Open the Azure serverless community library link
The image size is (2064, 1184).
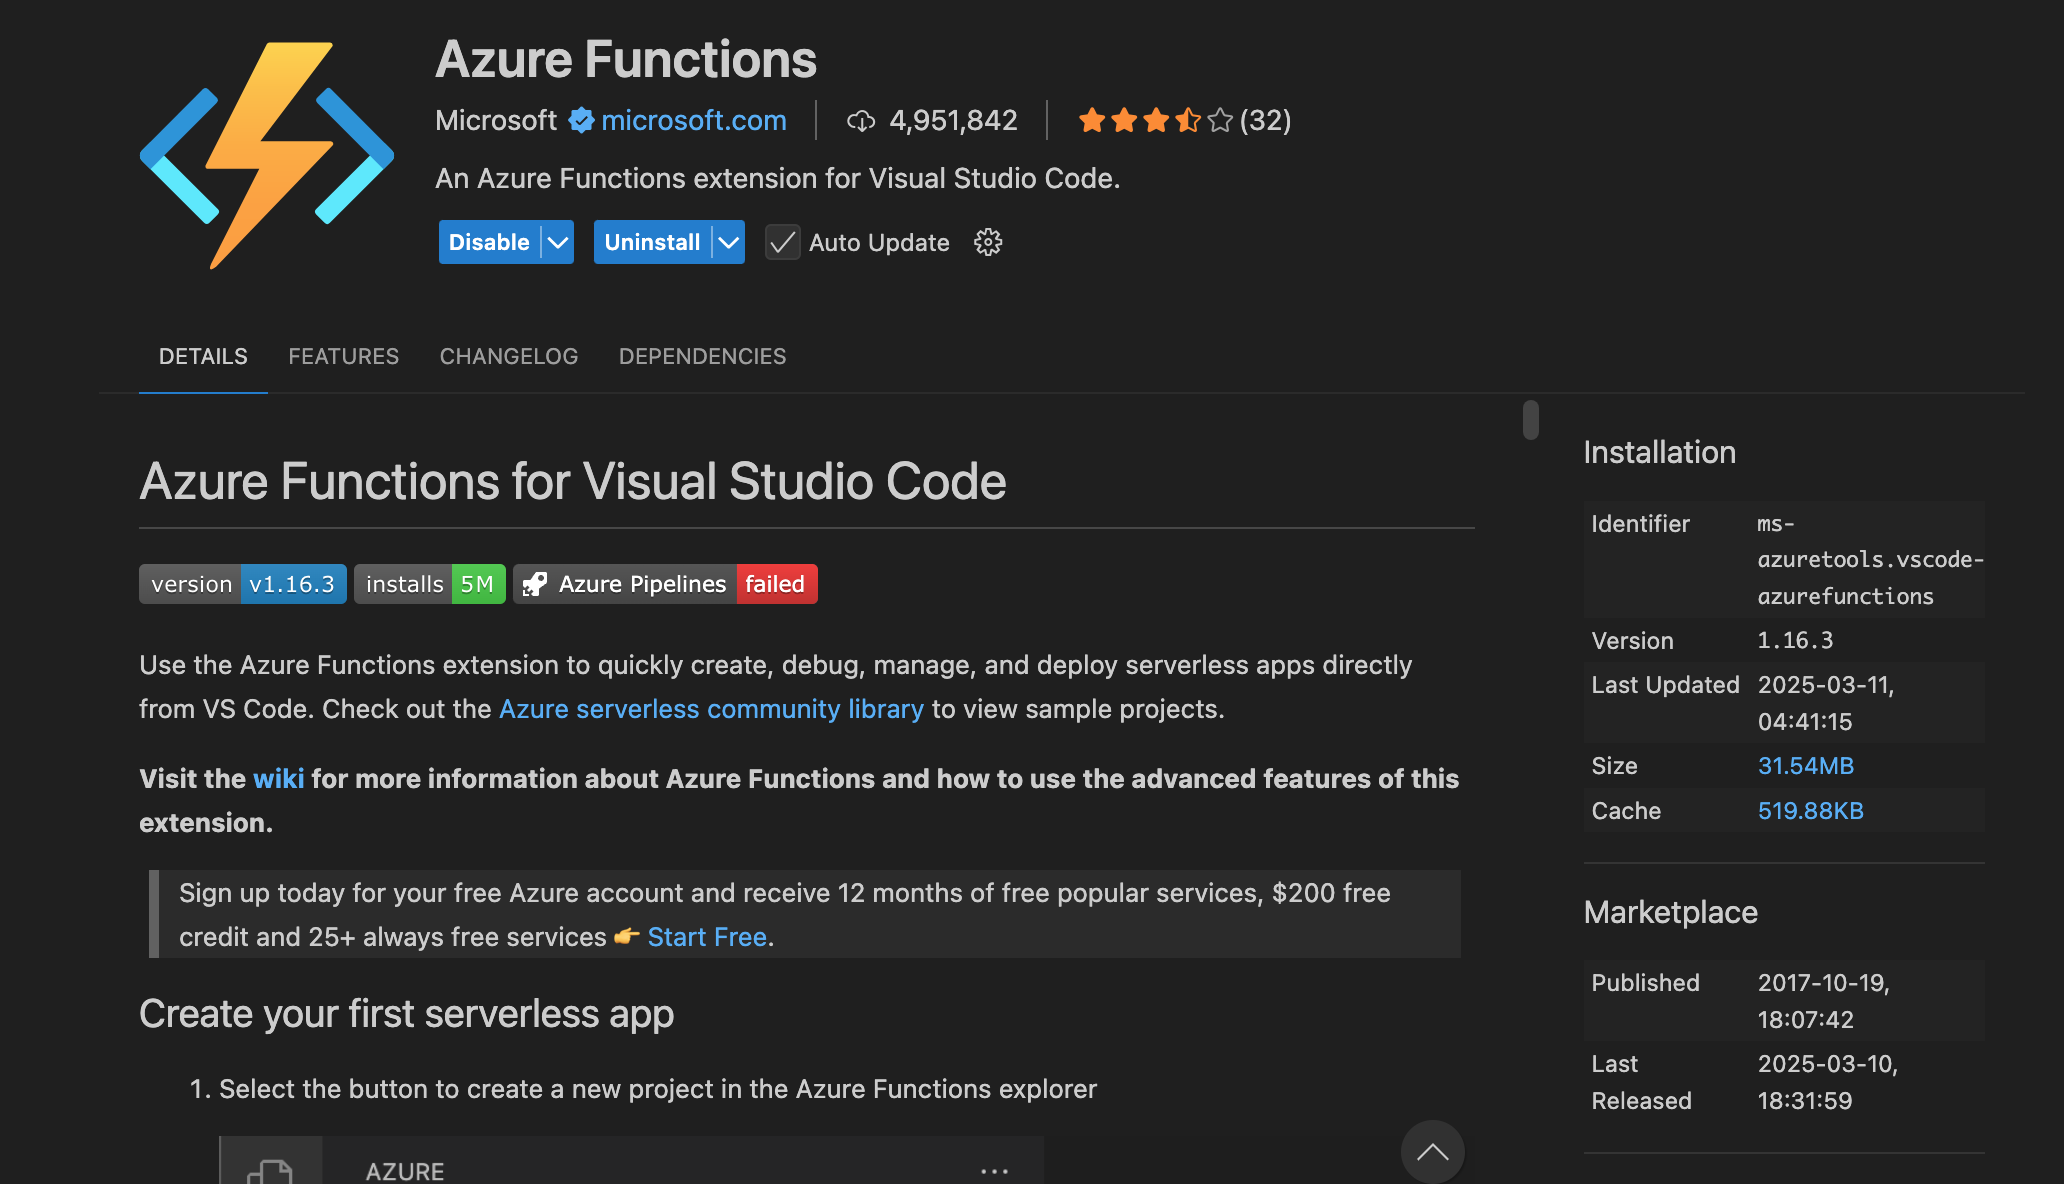[711, 709]
